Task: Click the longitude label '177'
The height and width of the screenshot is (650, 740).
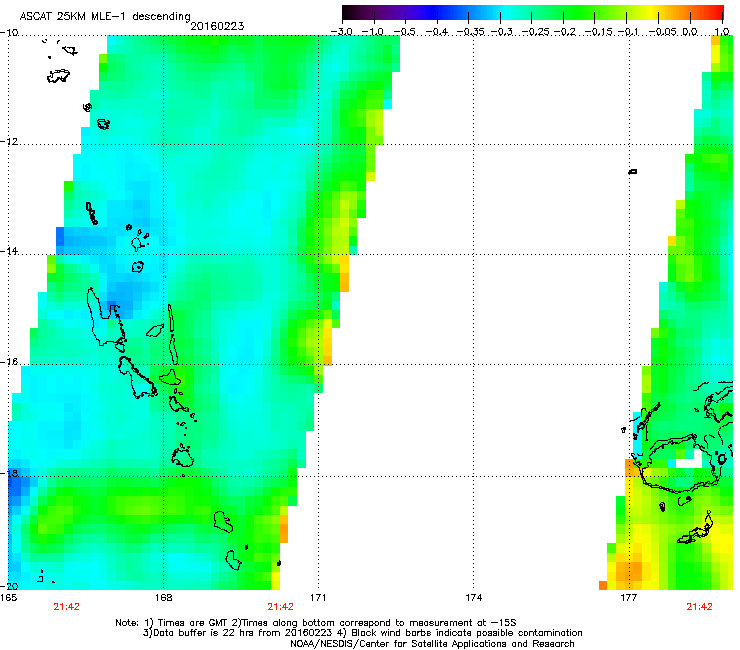Action: pos(628,598)
